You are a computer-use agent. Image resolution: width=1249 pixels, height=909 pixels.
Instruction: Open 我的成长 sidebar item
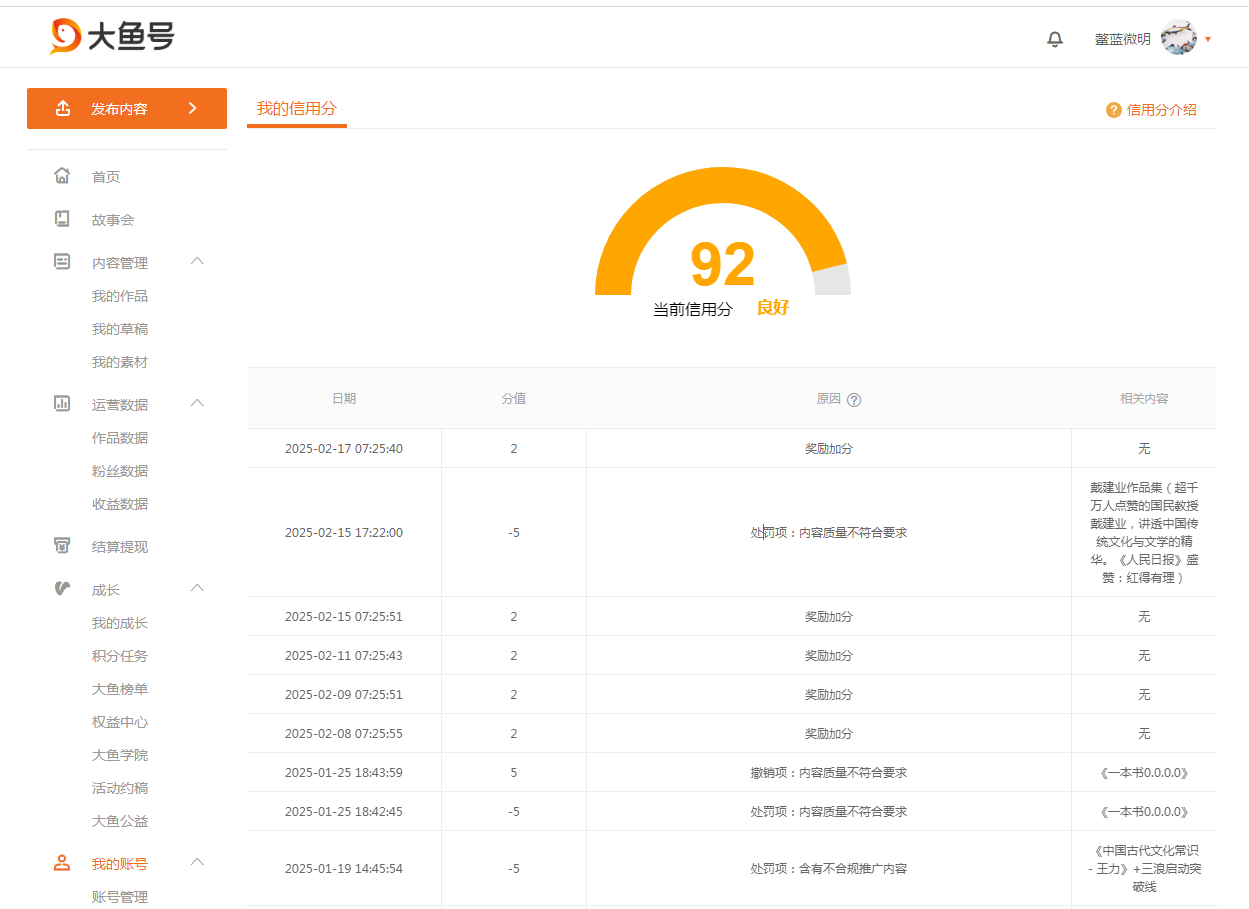click(x=120, y=623)
